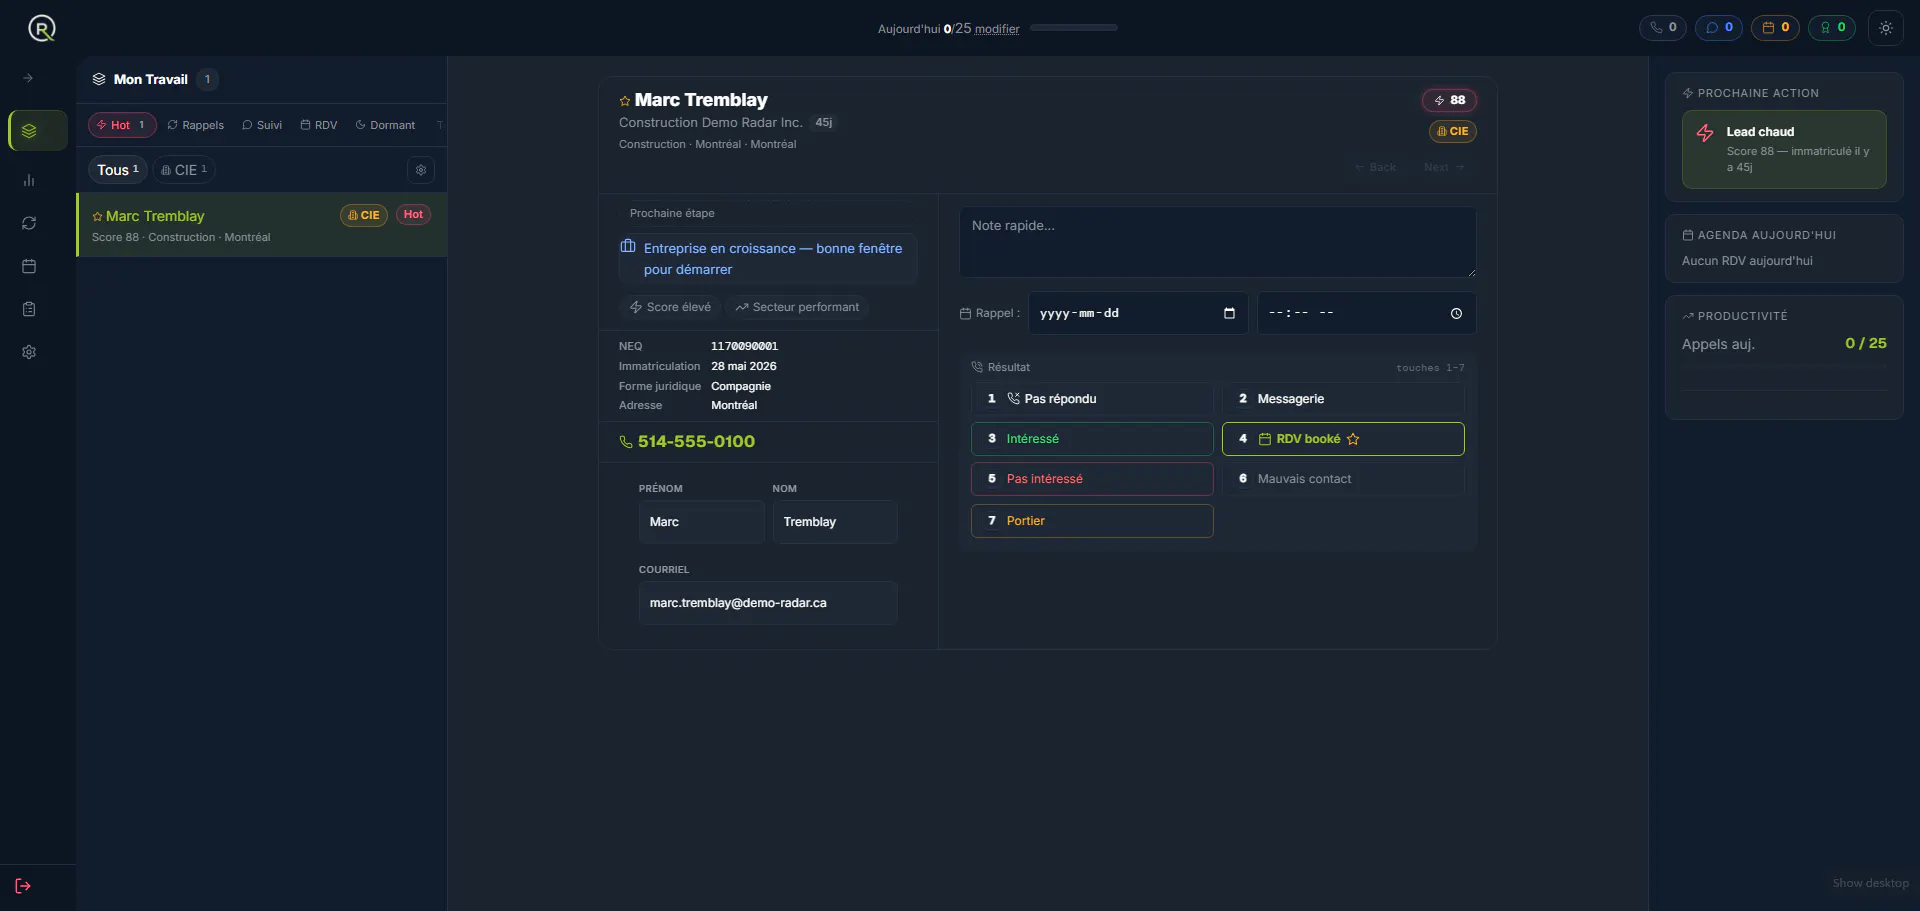Click the daily goal progress bar
Image resolution: width=1920 pixels, height=911 pixels.
1074,28
